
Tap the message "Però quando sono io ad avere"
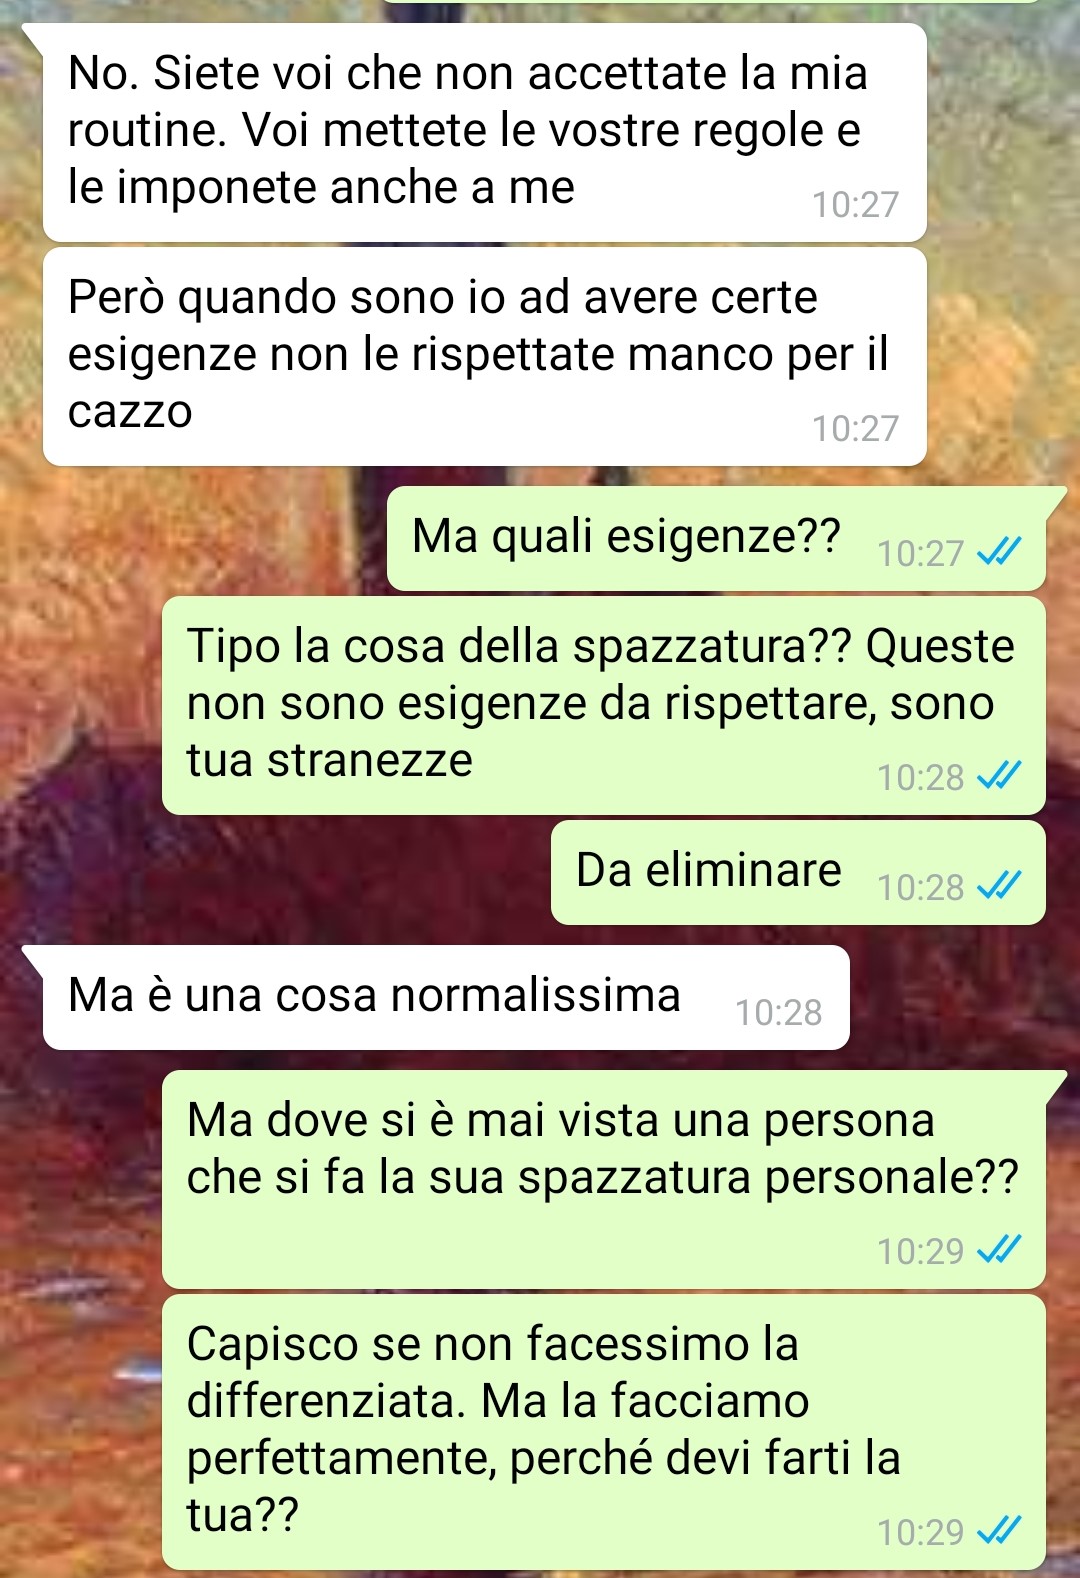coord(485,357)
